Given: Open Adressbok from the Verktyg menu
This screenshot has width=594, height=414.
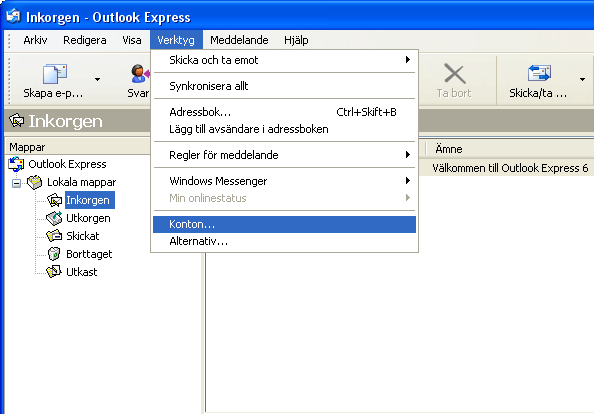Looking at the screenshot, I should (x=284, y=112).
